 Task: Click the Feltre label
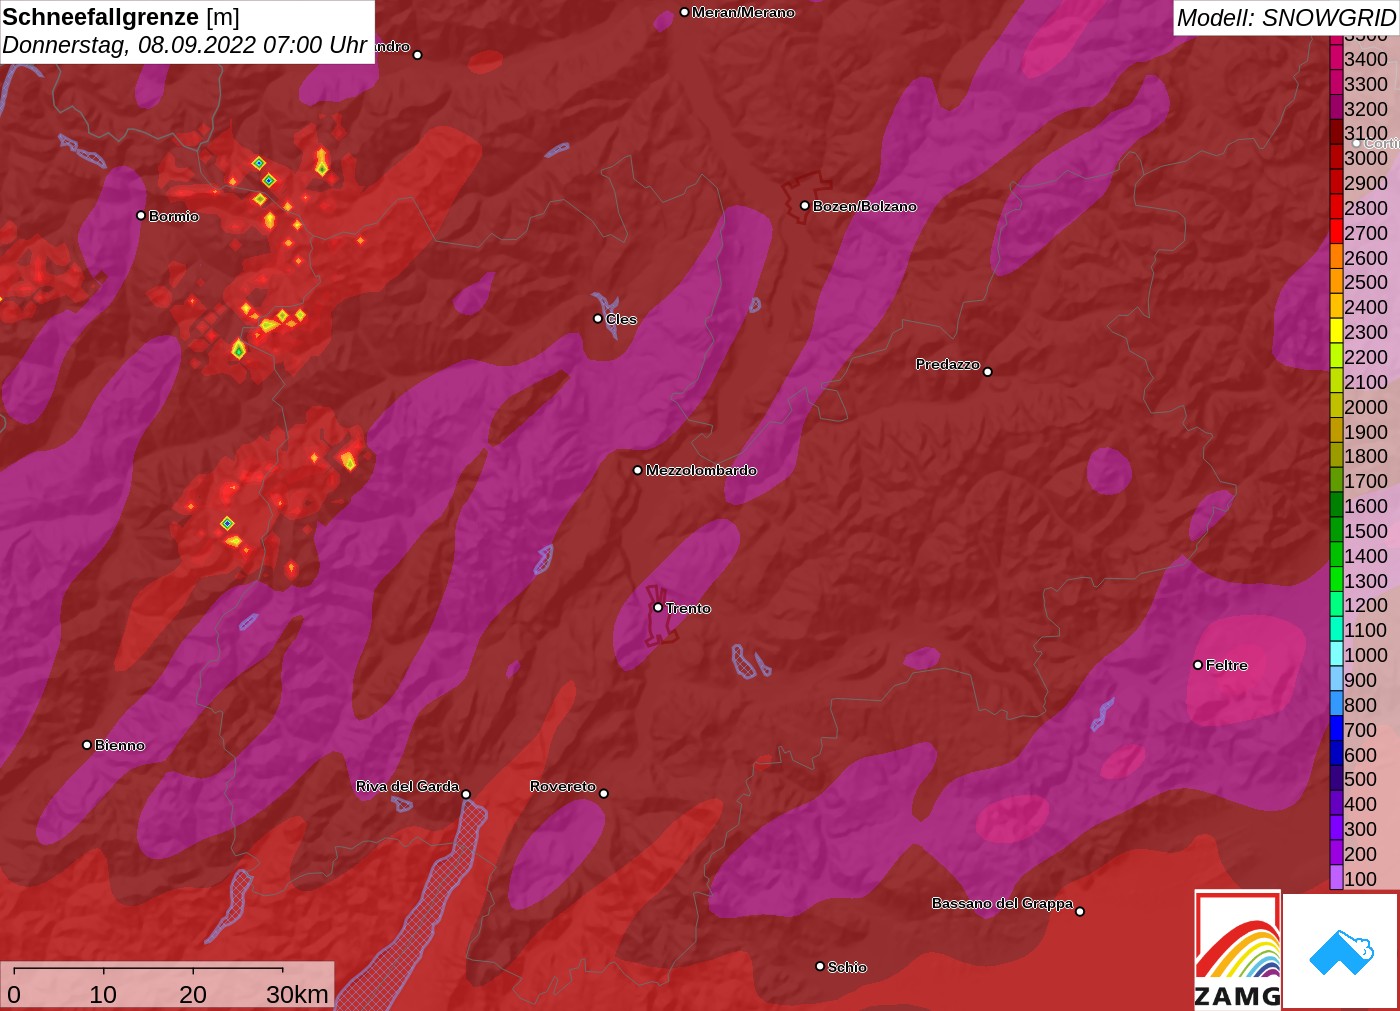(1227, 665)
